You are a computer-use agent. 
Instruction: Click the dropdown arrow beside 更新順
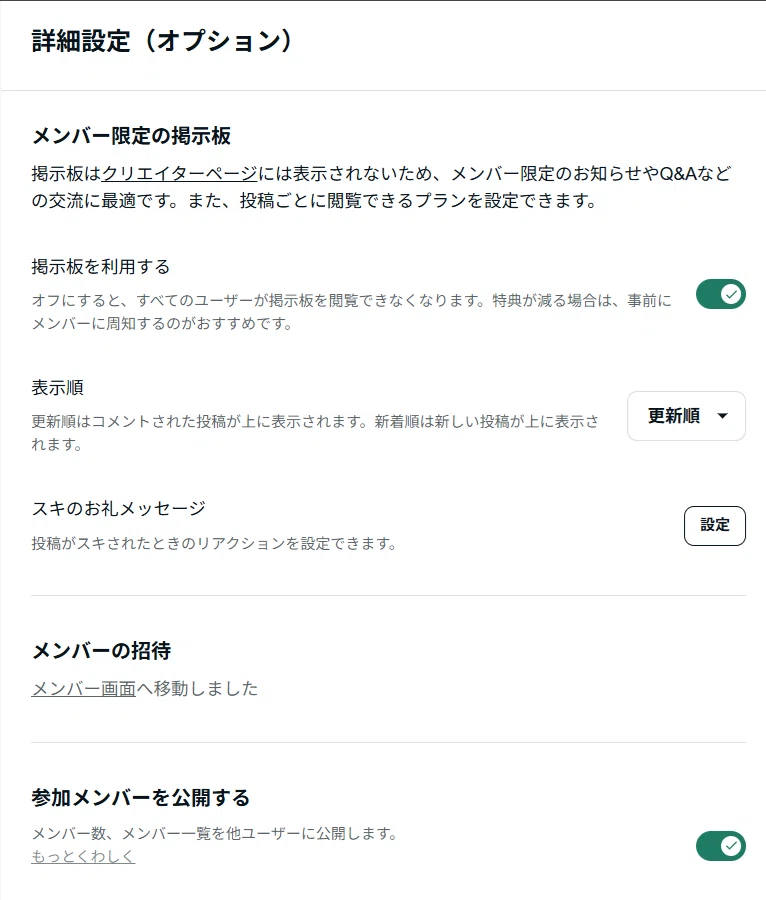point(722,416)
